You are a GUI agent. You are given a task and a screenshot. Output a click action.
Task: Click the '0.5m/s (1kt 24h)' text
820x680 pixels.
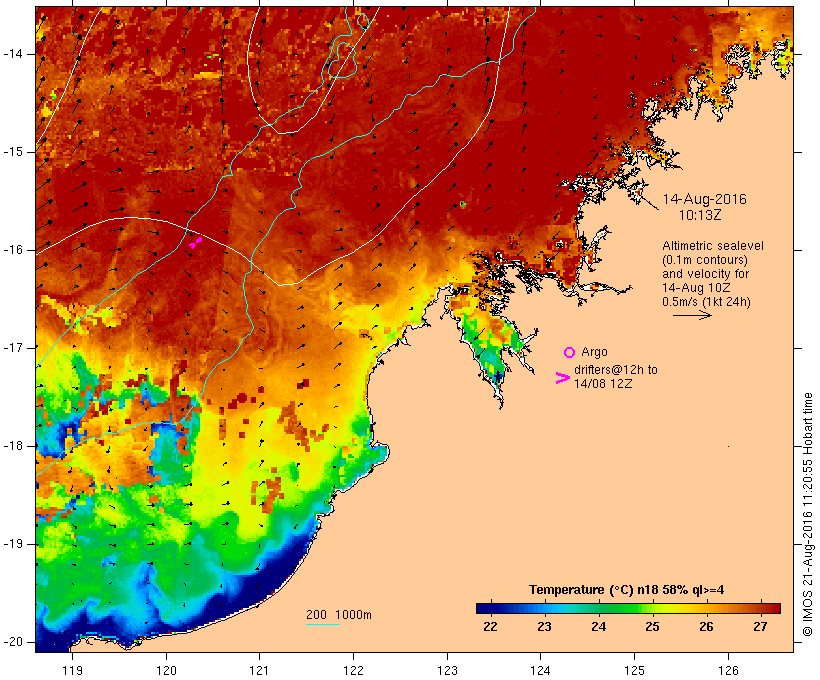click(706, 302)
